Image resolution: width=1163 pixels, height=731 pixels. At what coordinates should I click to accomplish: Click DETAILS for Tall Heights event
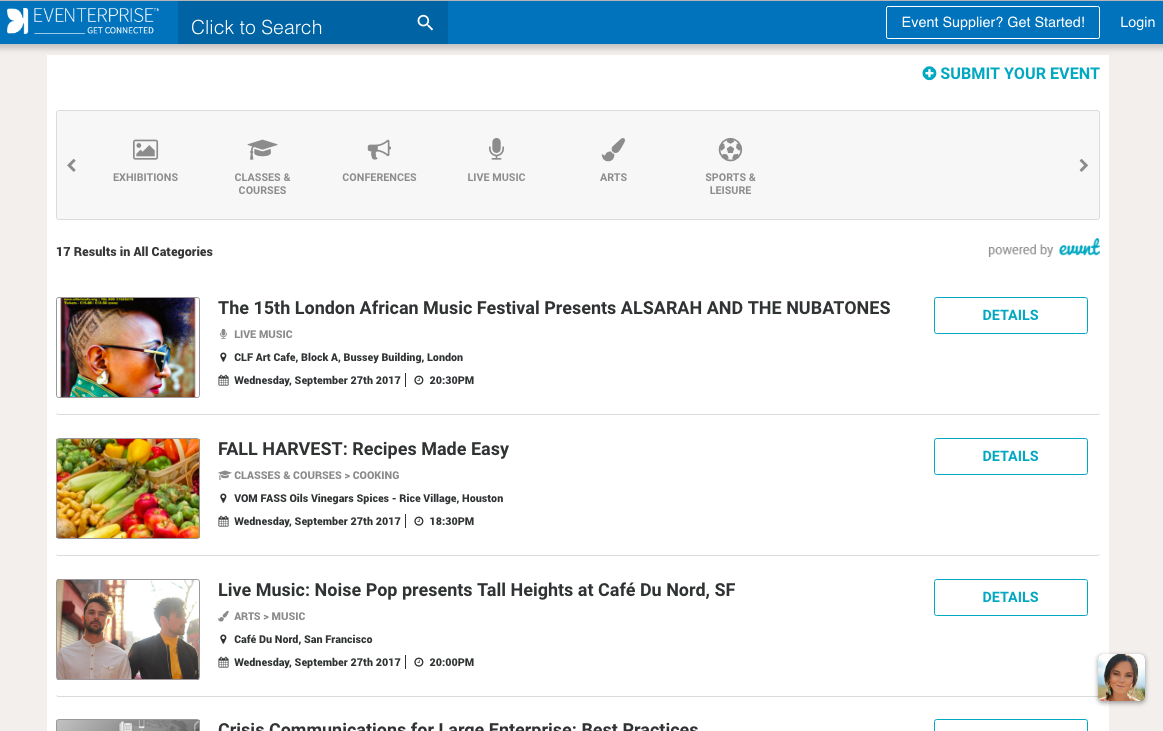point(1010,598)
